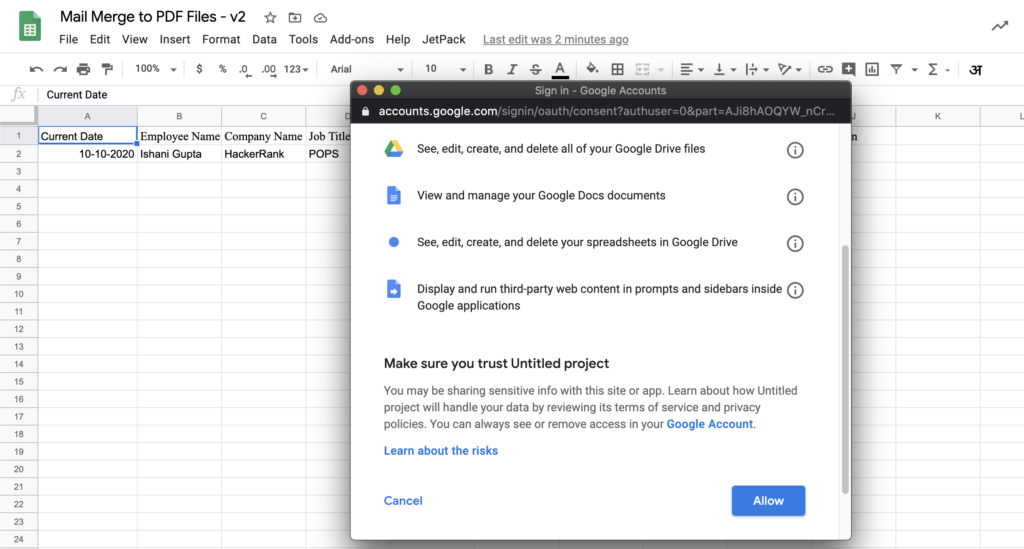1024x549 pixels.
Task: Click the Input tools Devanagari icon
Action: pyautogui.click(x=976, y=69)
